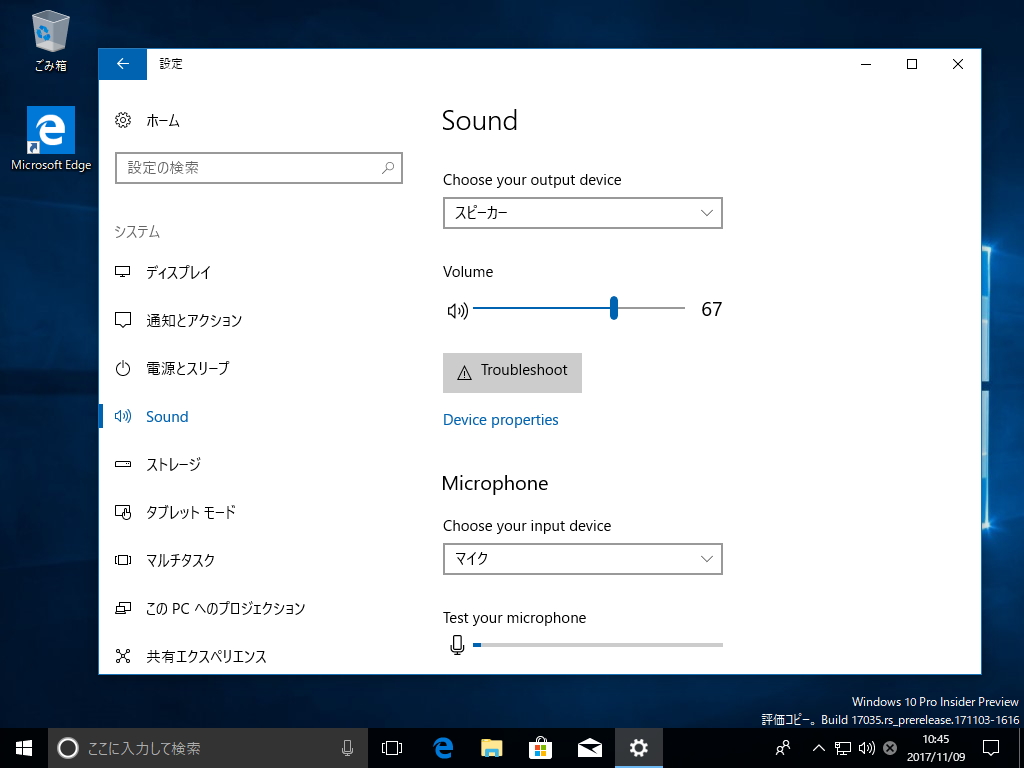Click the volume value 67
Image resolution: width=1024 pixels, height=768 pixels.
tap(711, 309)
